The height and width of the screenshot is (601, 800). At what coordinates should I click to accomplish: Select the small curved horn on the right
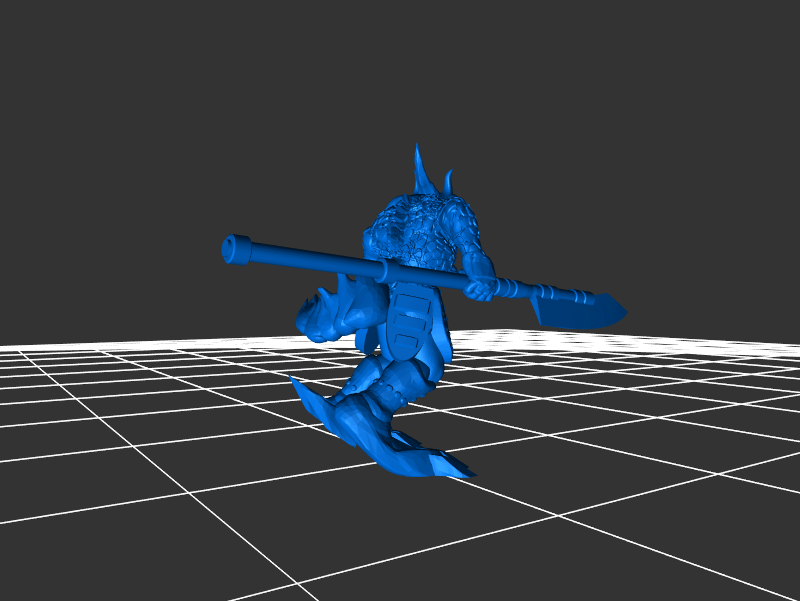(450, 182)
